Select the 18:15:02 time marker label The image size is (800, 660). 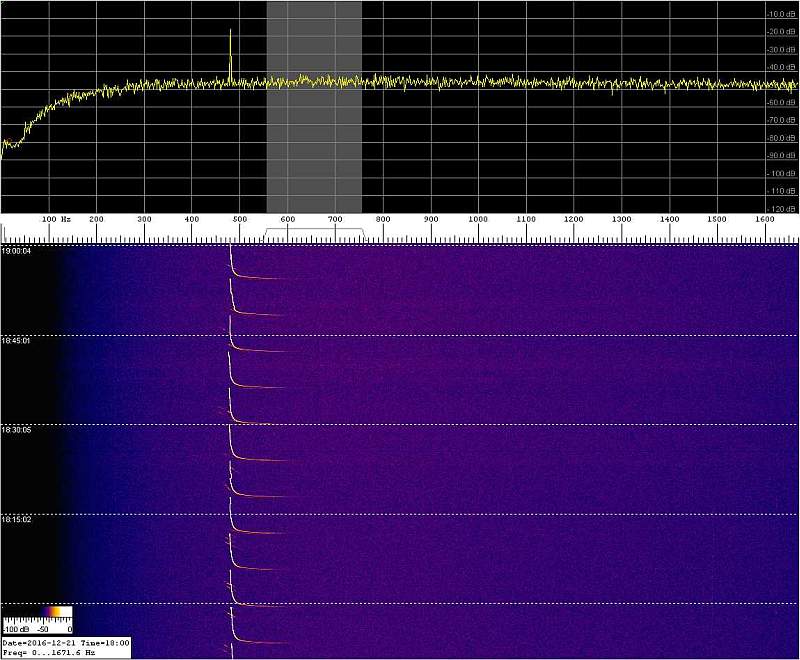[17, 519]
